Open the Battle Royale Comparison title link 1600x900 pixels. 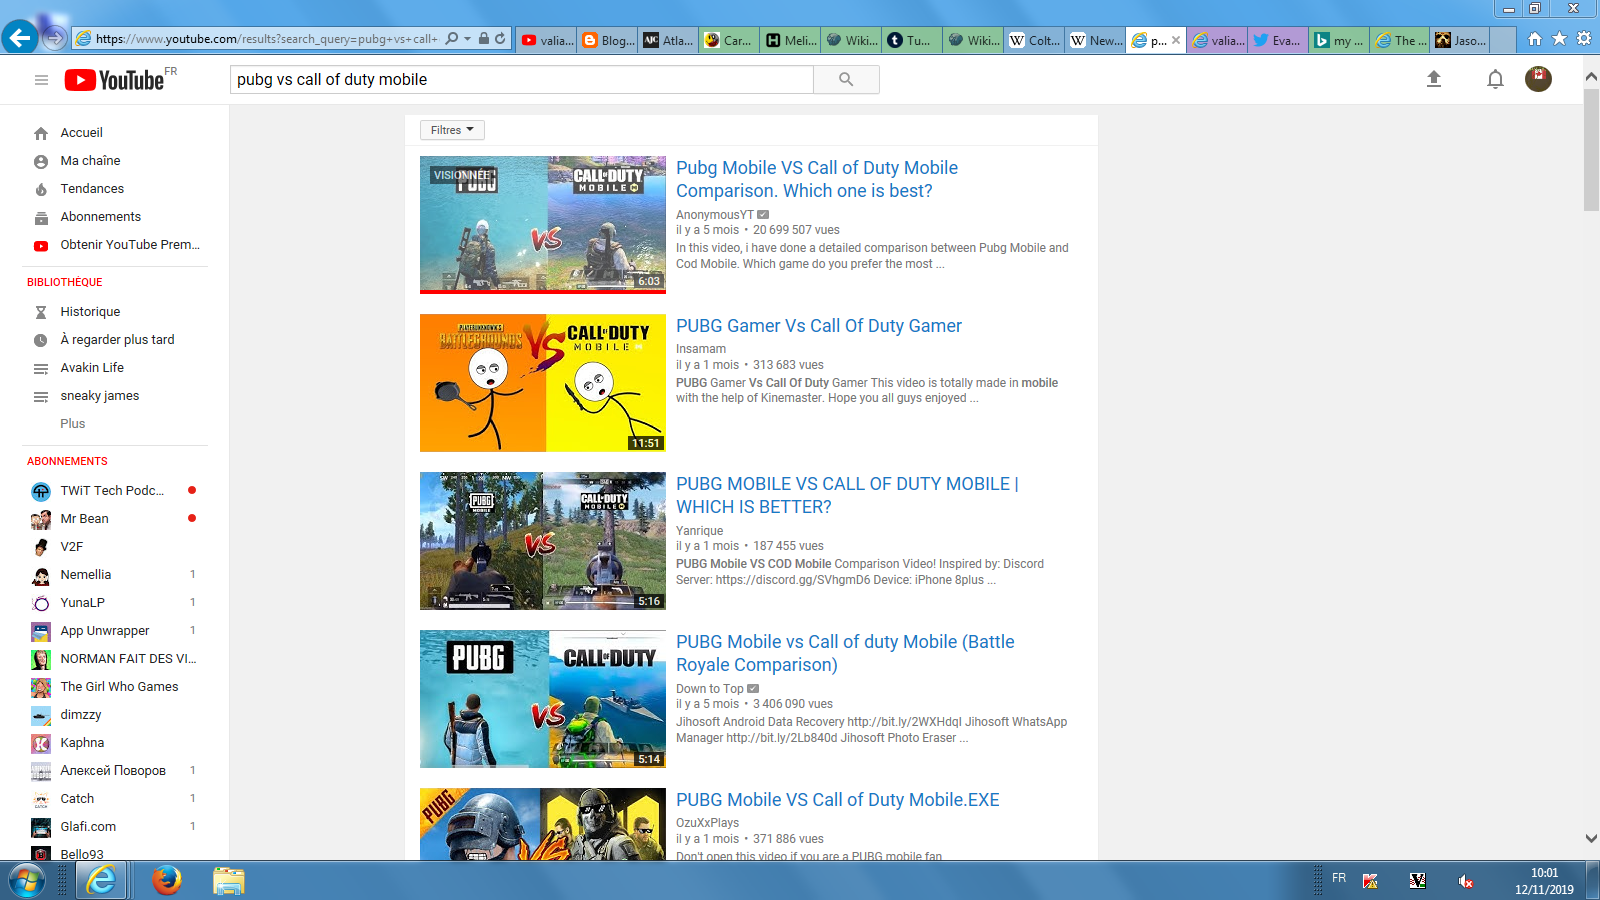click(845, 653)
